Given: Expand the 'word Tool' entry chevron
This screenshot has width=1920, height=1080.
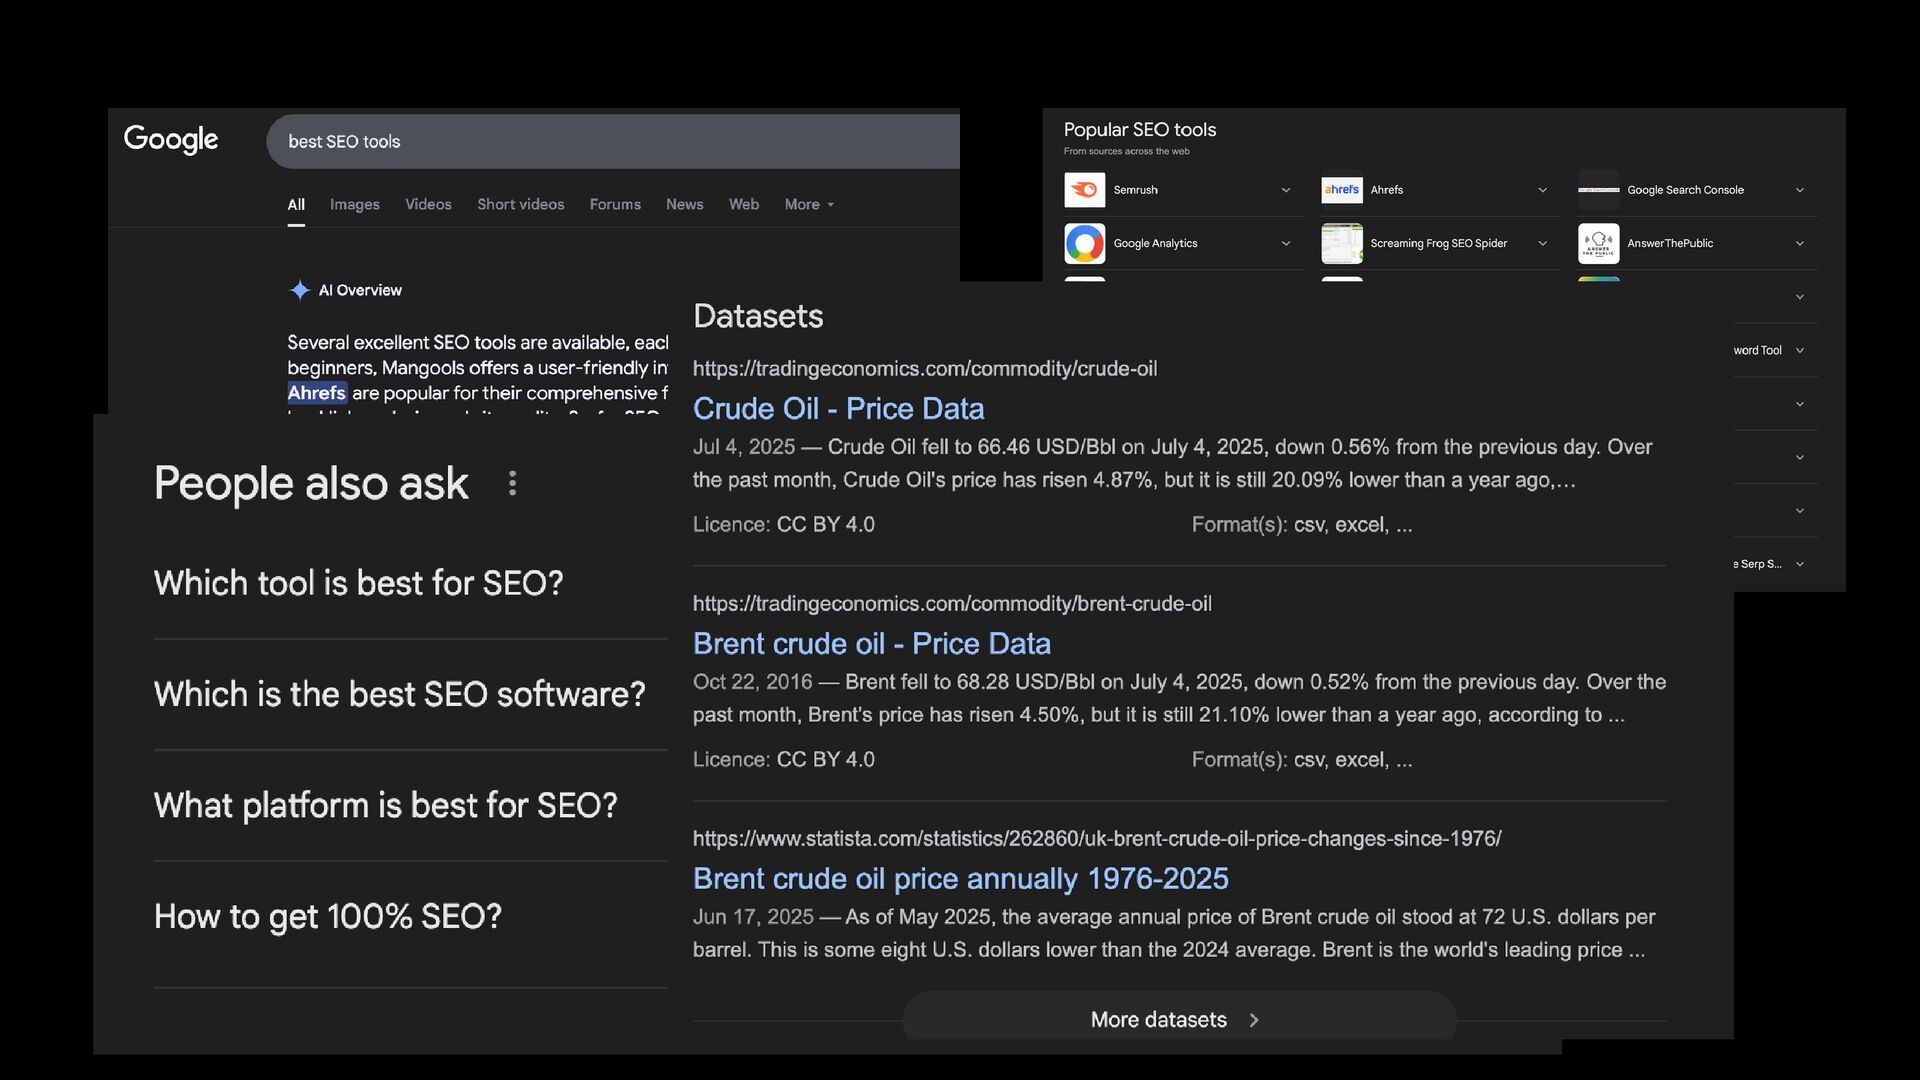Looking at the screenshot, I should (1800, 351).
